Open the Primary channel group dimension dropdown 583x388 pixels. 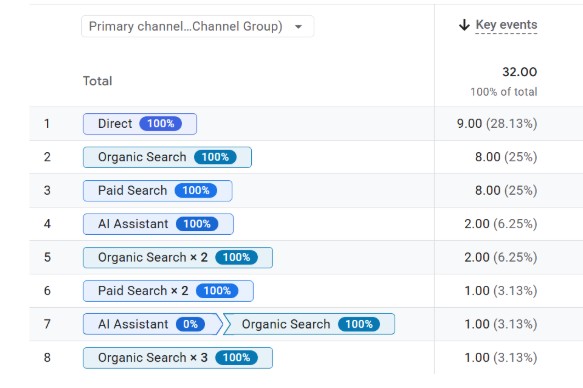click(x=197, y=26)
